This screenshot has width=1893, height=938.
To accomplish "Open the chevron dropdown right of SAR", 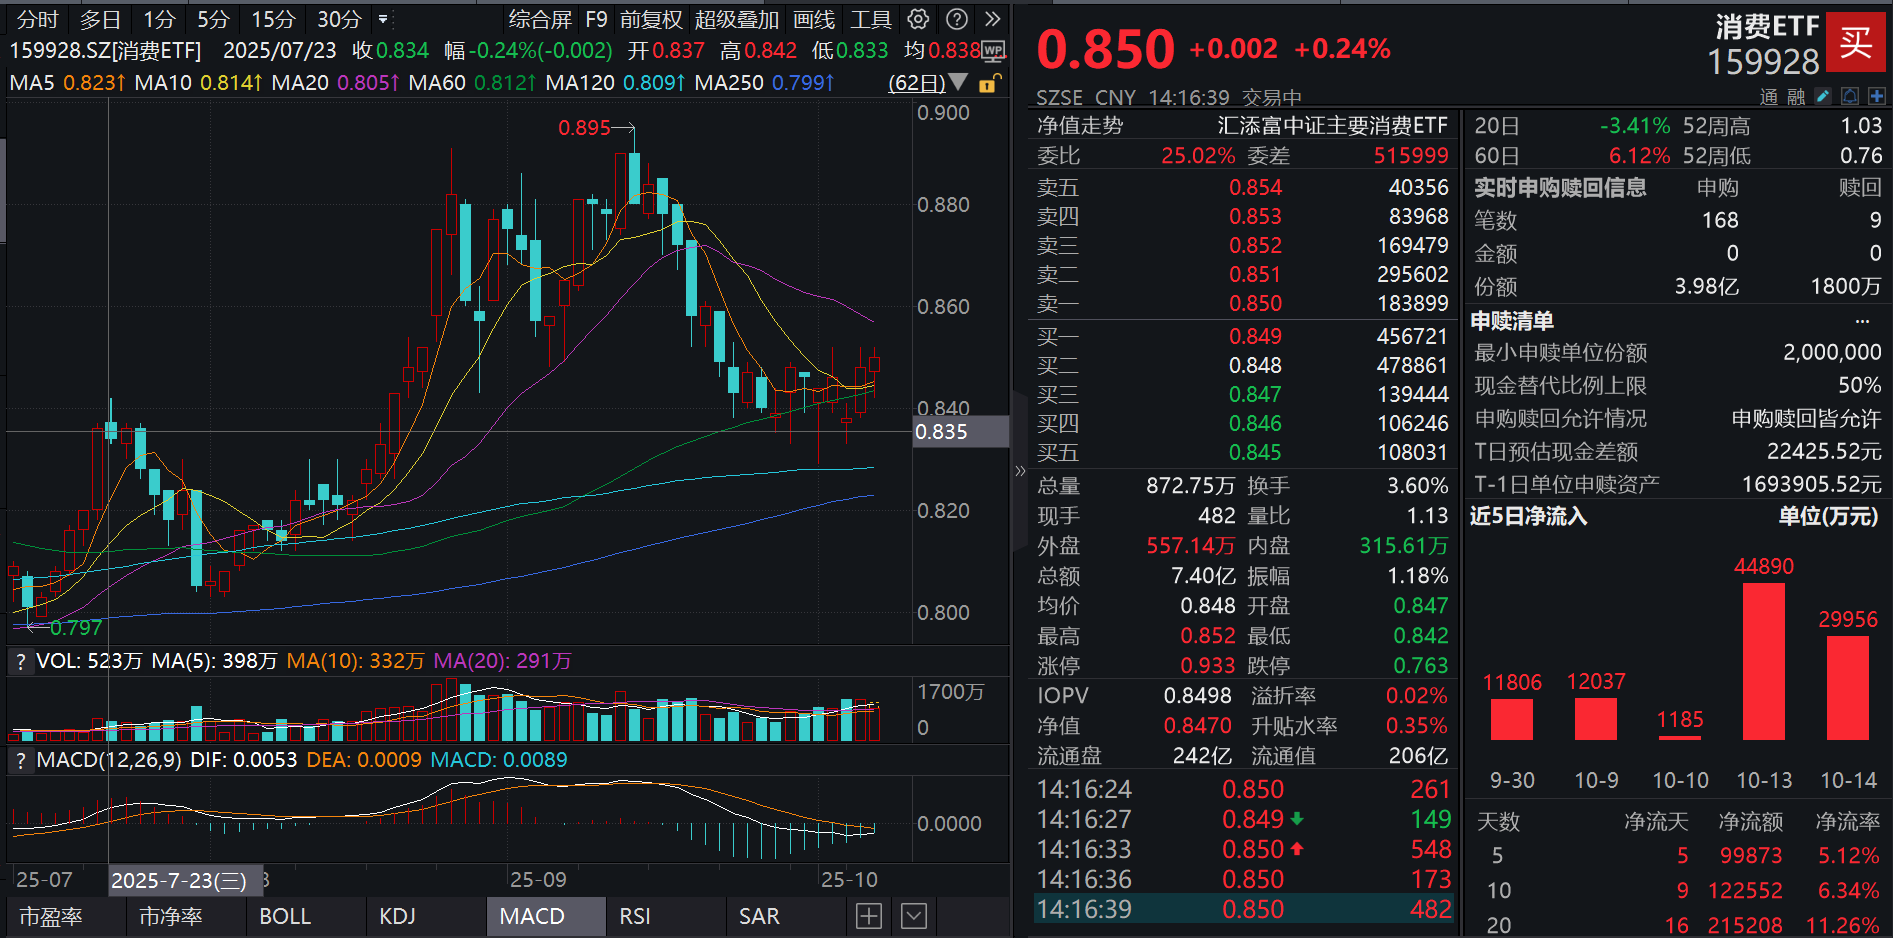I will pos(913,915).
